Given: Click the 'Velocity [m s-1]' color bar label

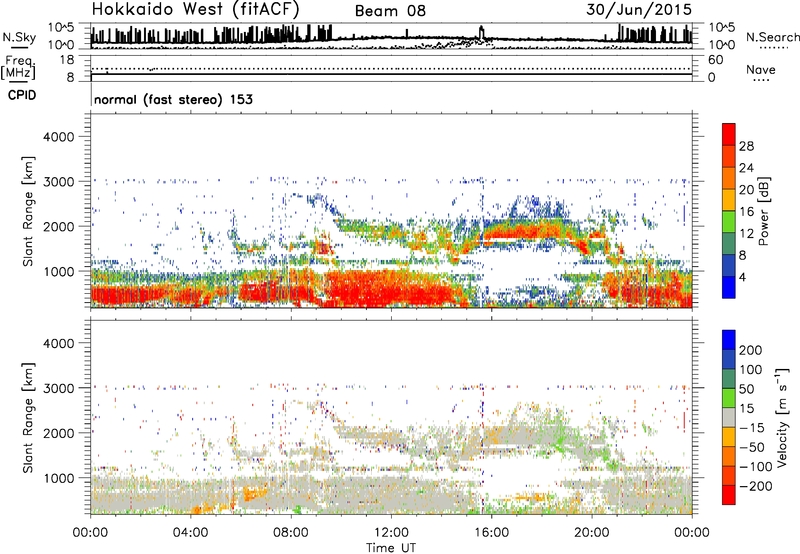Looking at the screenshot, I should (782, 417).
